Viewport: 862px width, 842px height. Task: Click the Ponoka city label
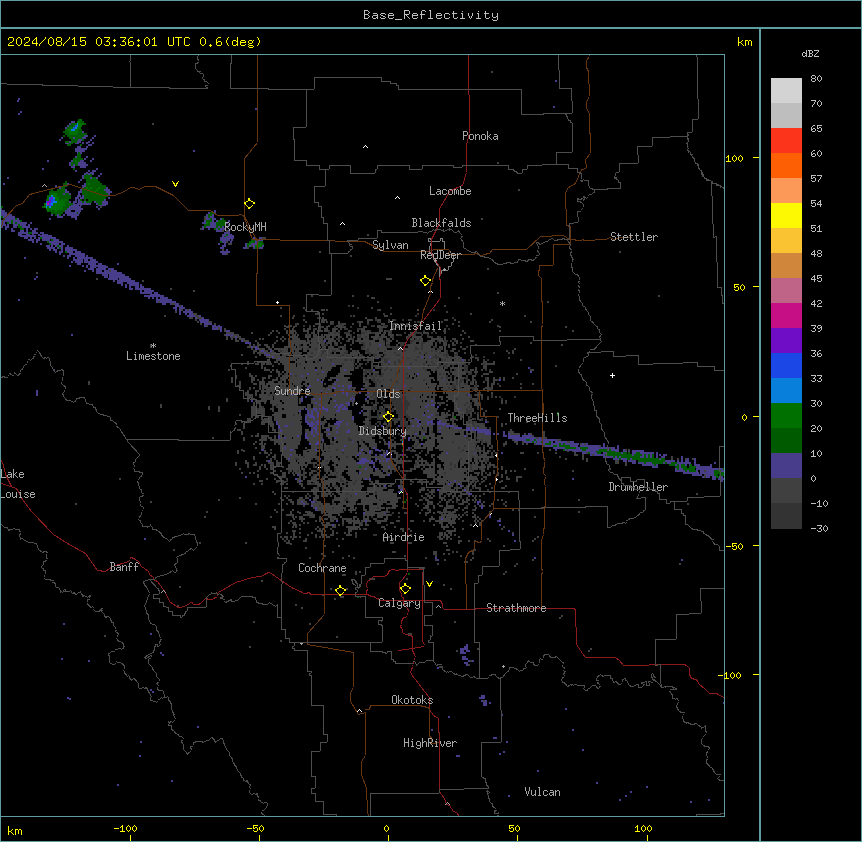coord(480,136)
